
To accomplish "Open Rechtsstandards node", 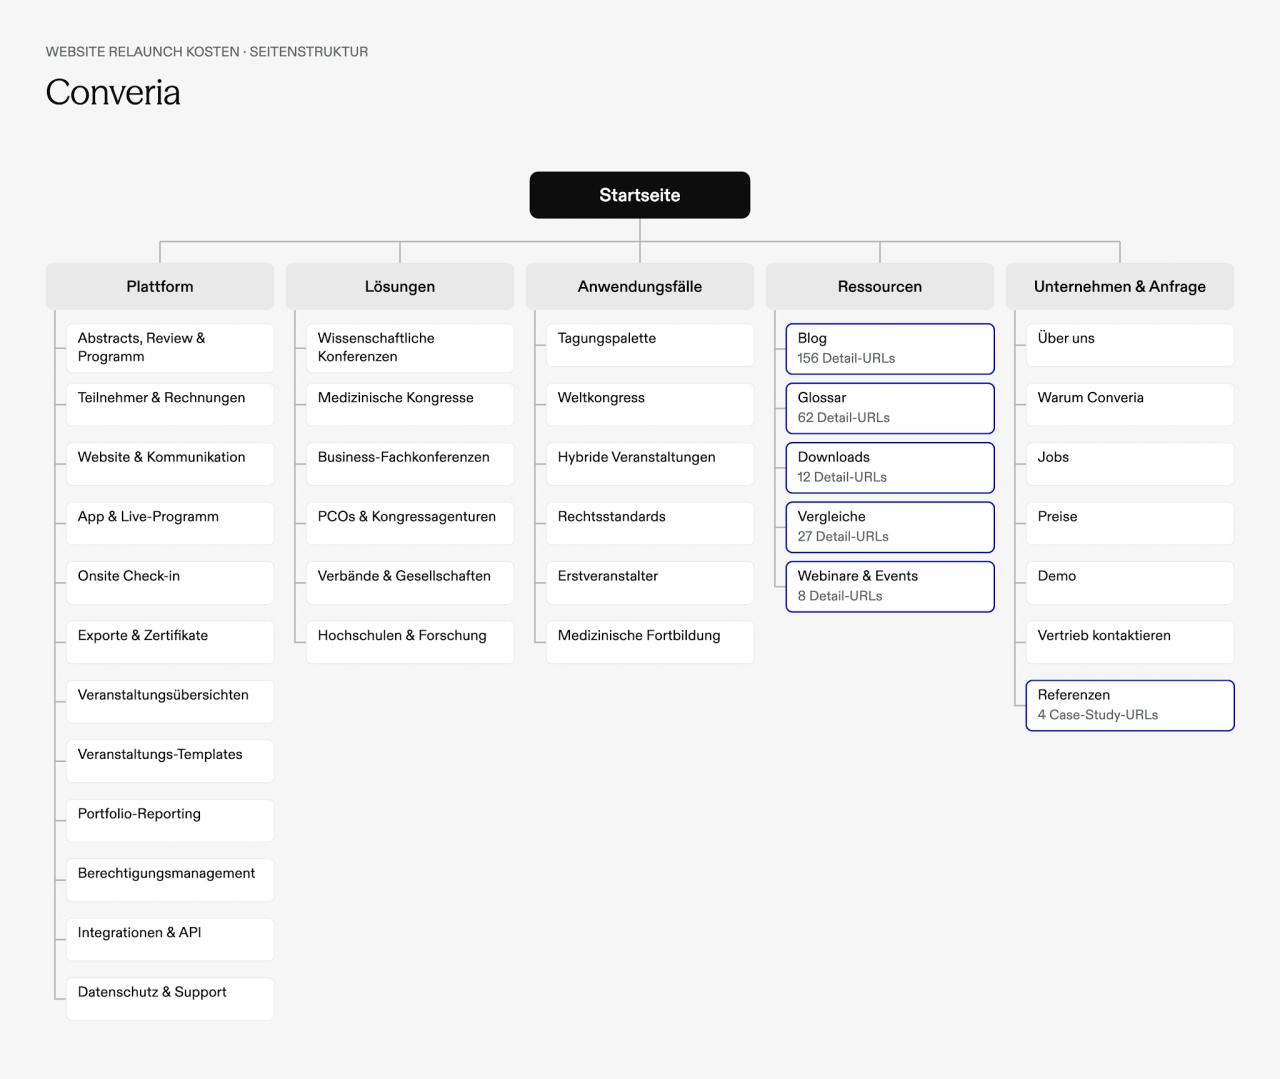I will pos(650,523).
